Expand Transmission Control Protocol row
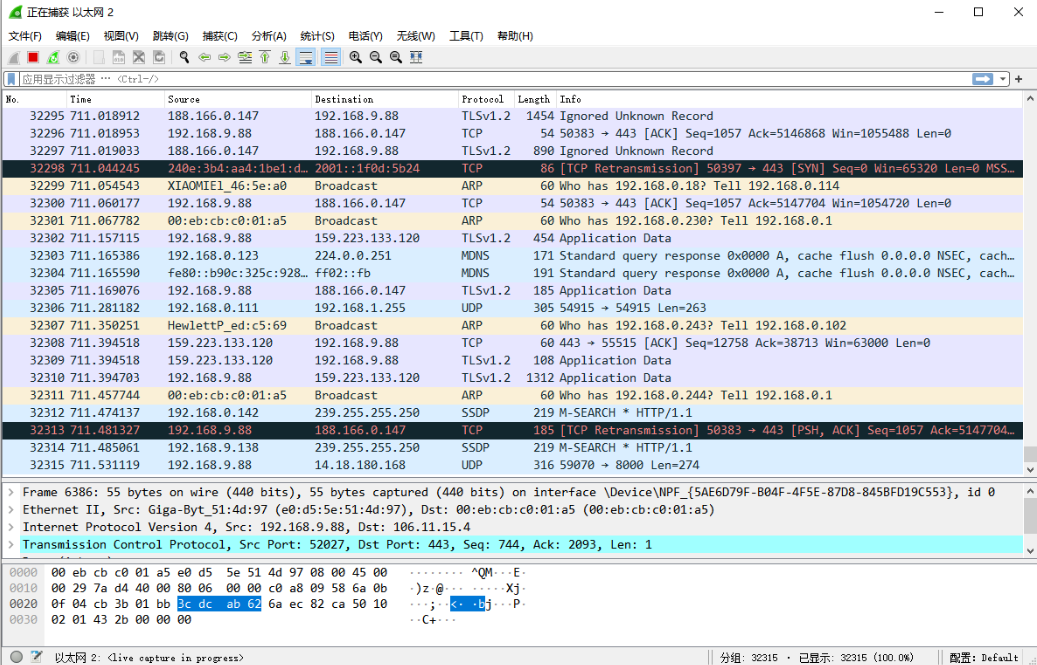 pyautogui.click(x=11, y=545)
